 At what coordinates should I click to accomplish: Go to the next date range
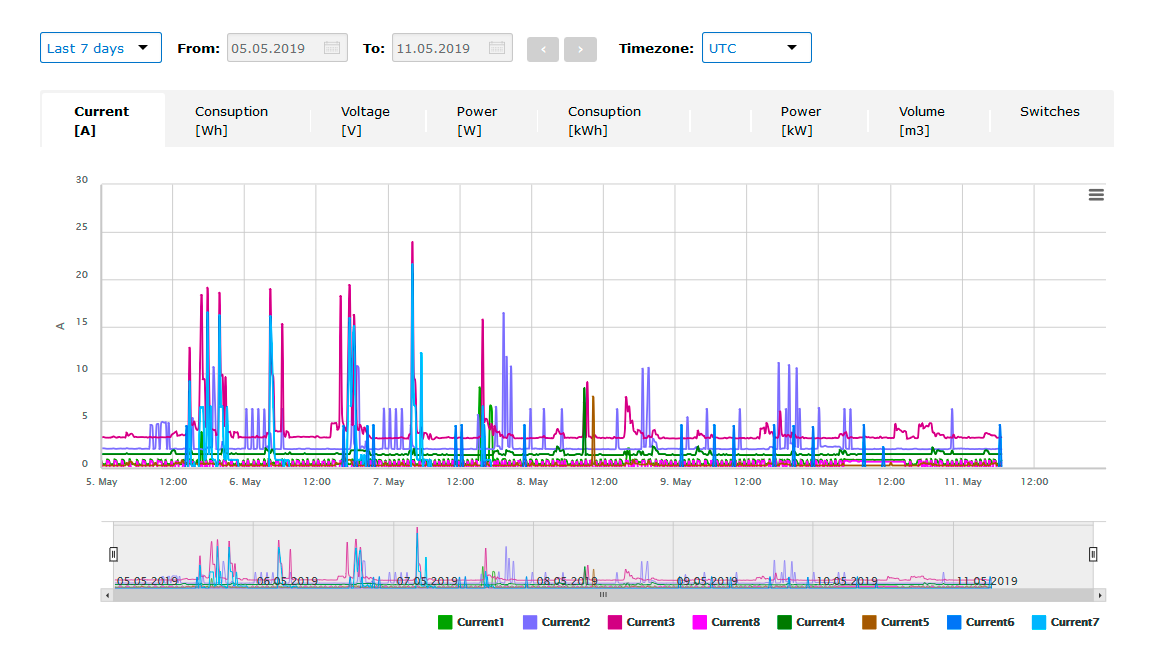coord(581,49)
